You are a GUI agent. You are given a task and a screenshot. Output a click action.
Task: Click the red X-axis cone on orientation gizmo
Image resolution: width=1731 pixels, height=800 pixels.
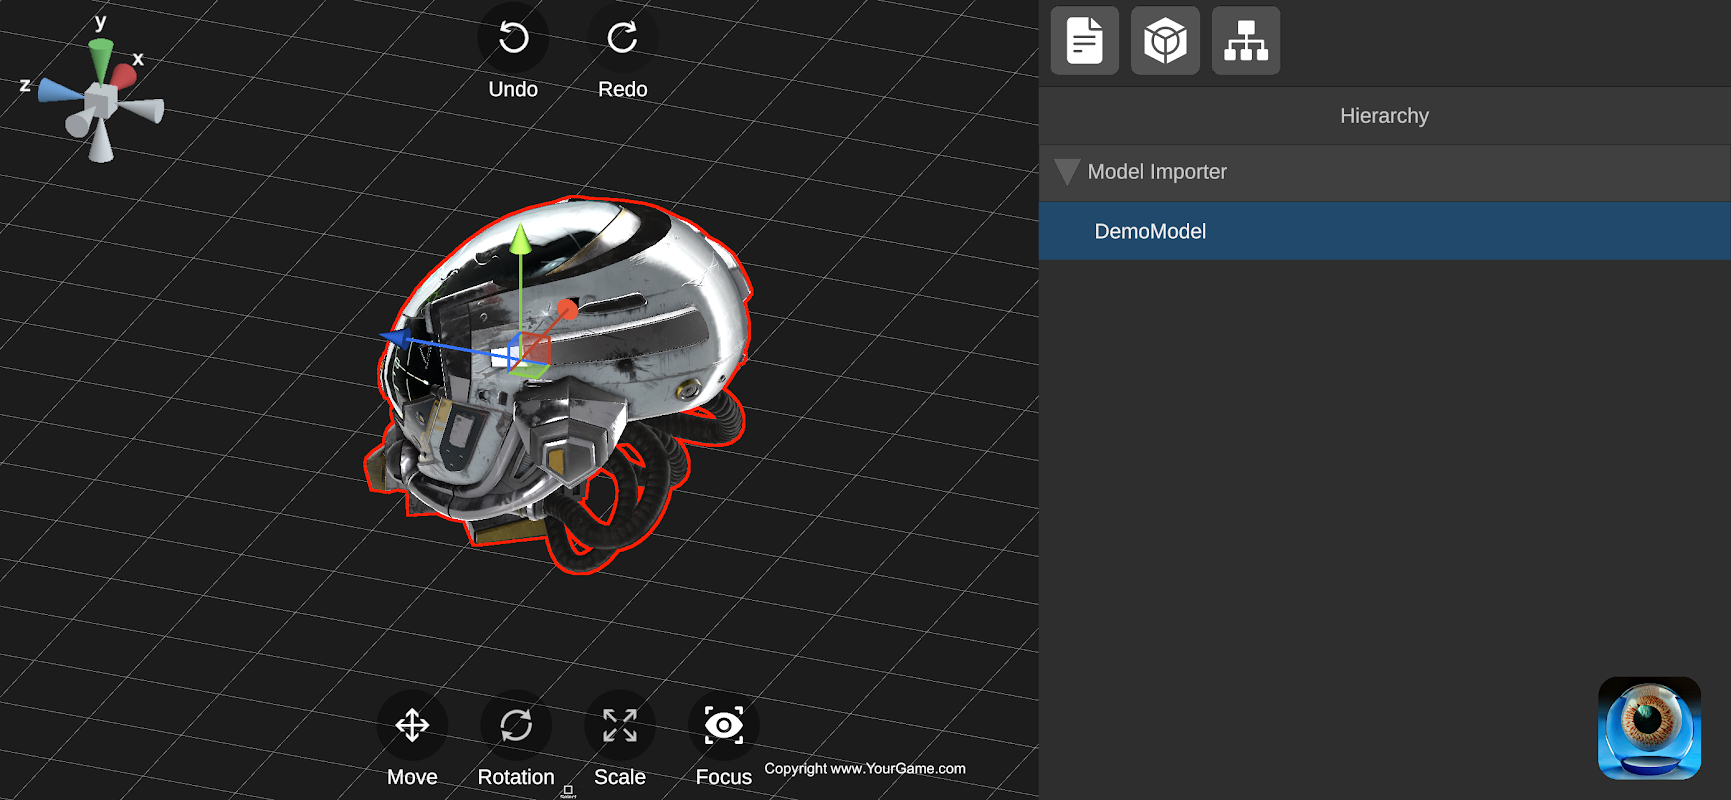[x=124, y=75]
